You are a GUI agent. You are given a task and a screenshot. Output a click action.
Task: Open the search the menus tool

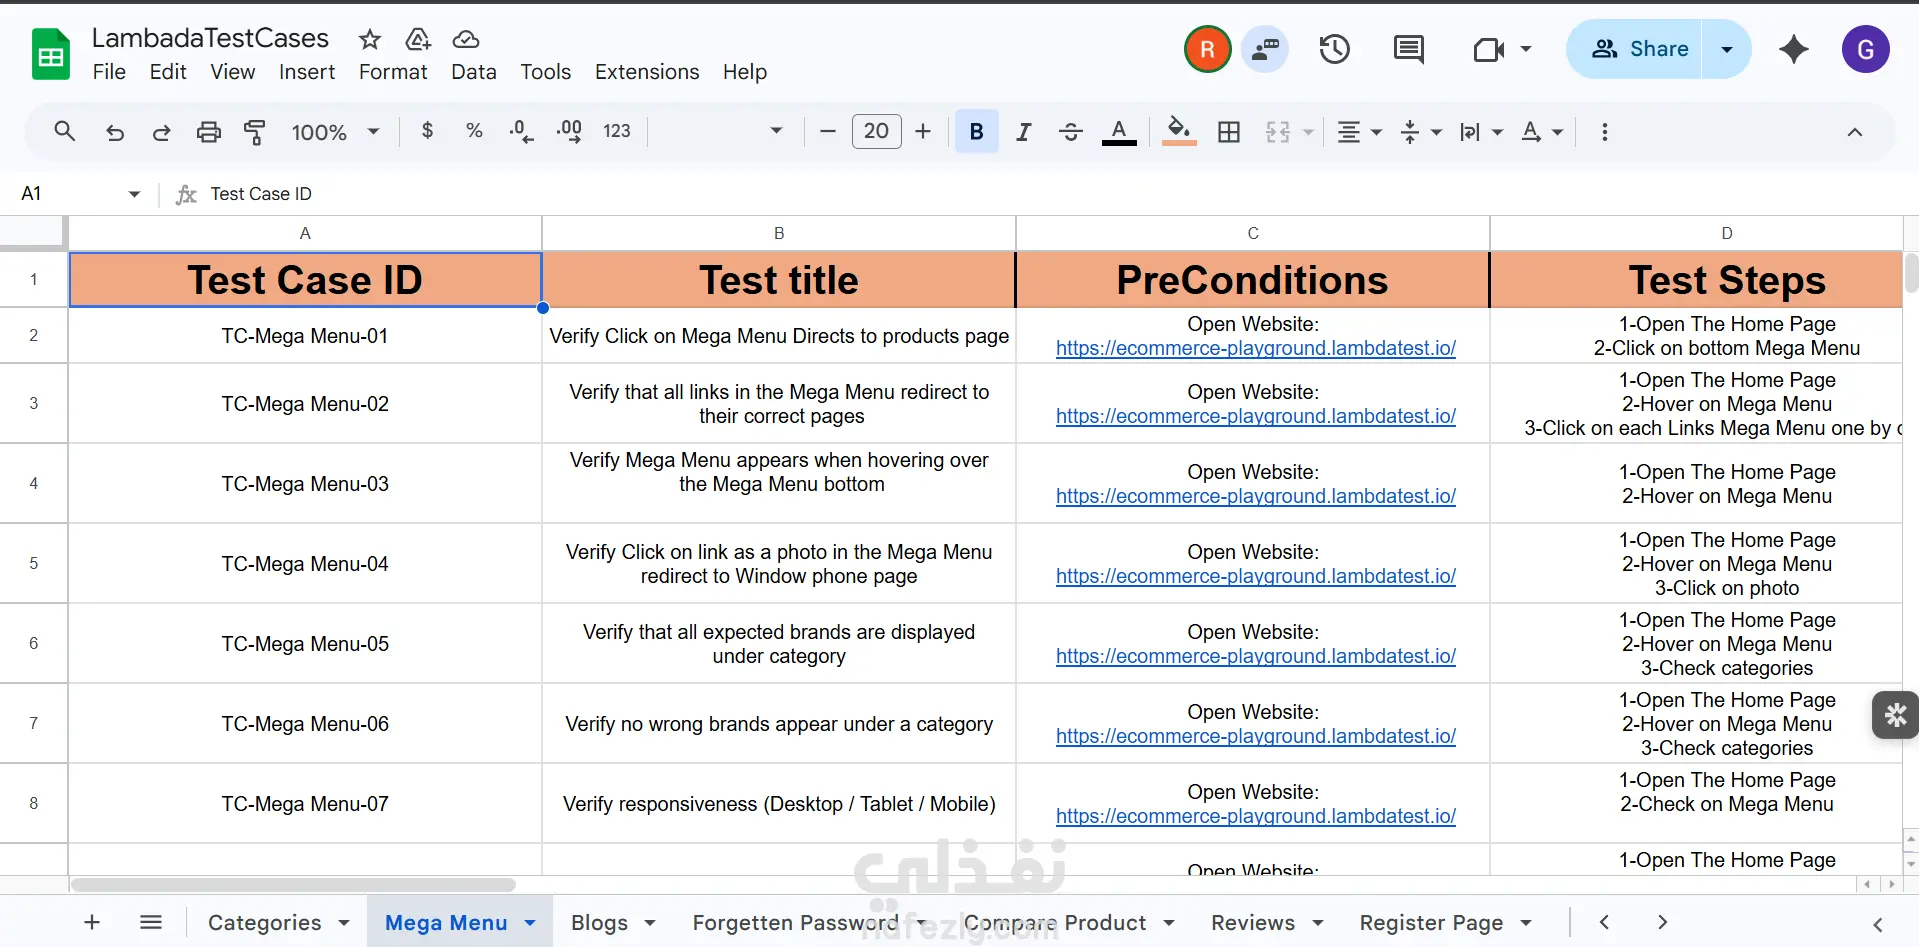point(65,131)
